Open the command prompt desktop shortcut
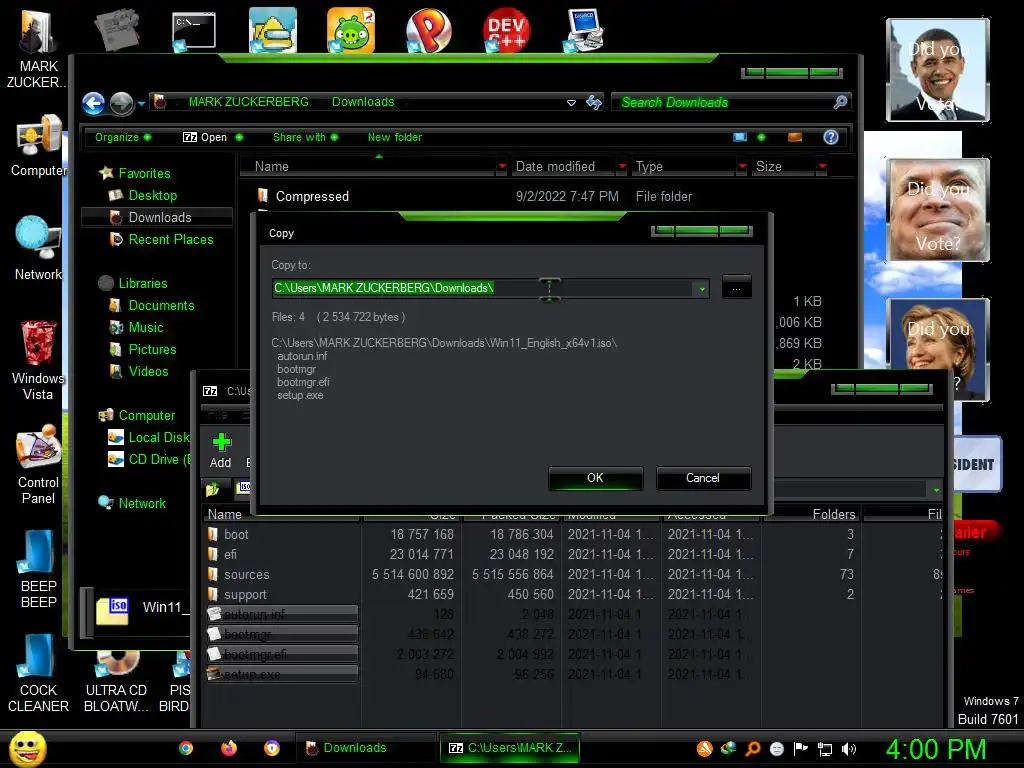The width and height of the screenshot is (1024, 768). click(193, 31)
